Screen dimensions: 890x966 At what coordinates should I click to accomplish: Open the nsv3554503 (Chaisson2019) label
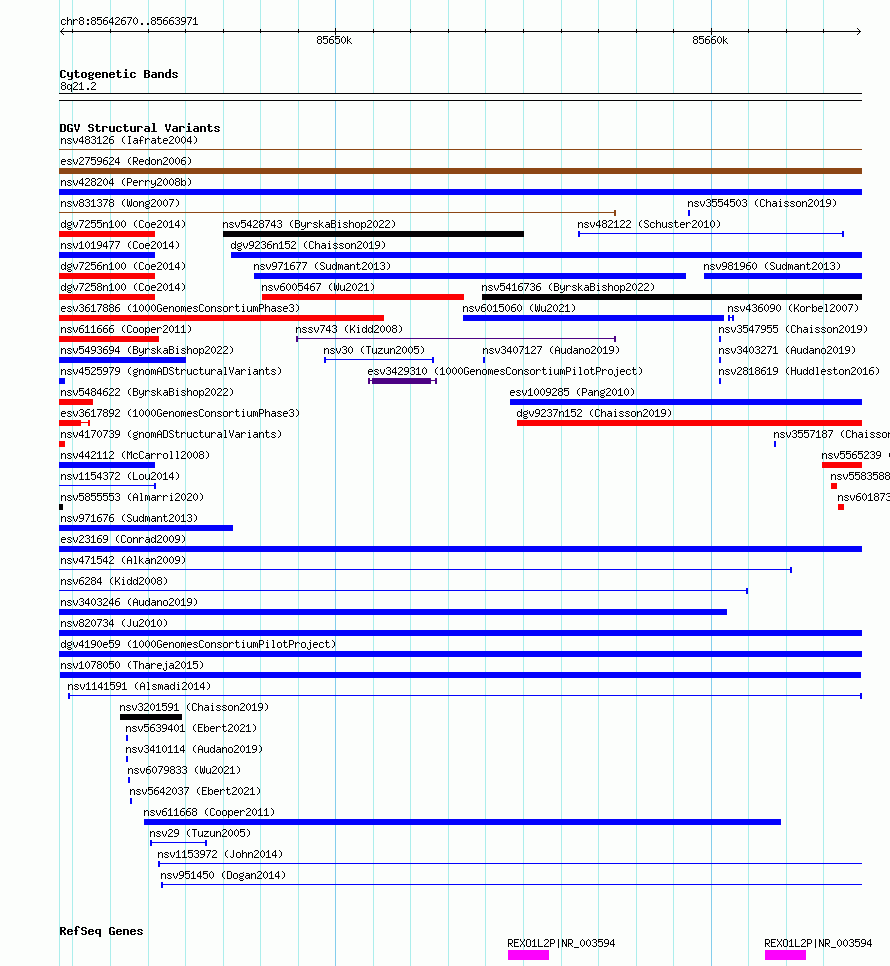pos(762,203)
